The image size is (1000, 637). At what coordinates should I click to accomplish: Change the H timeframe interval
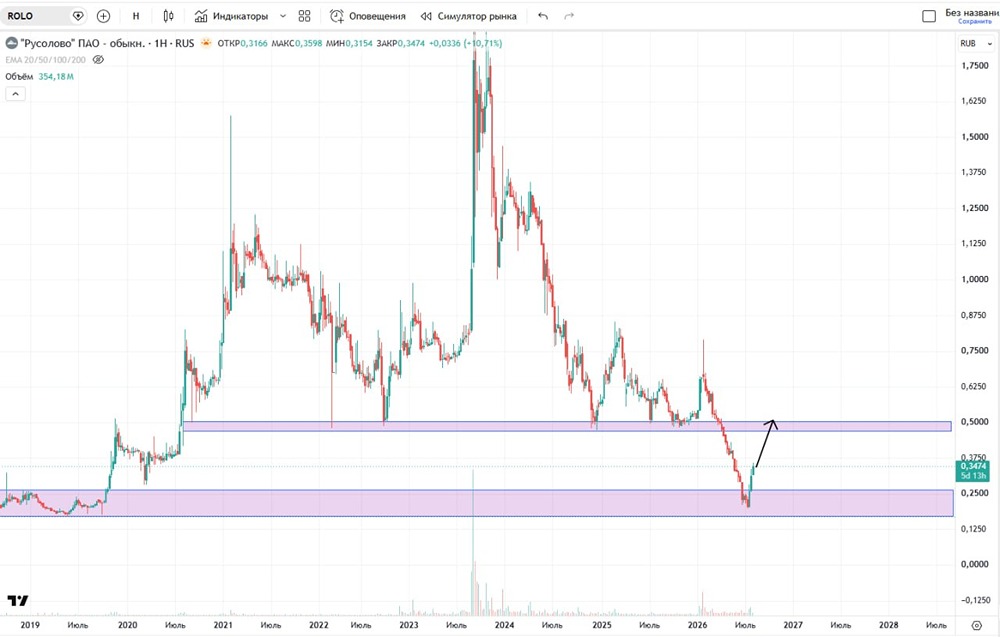point(136,16)
